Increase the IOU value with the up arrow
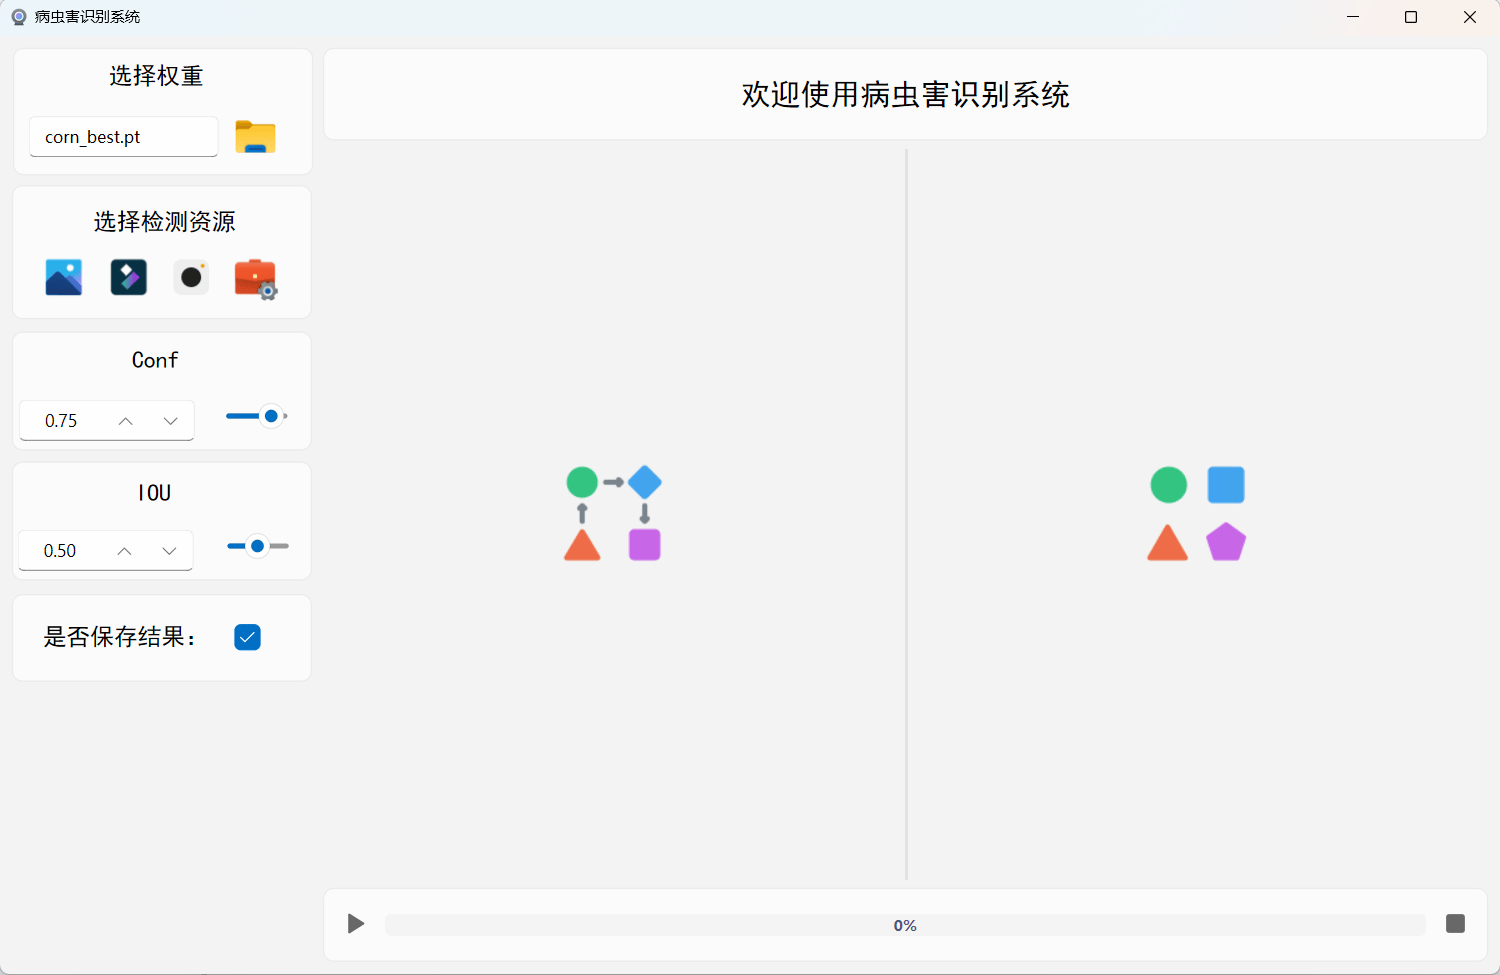 pyautogui.click(x=124, y=551)
